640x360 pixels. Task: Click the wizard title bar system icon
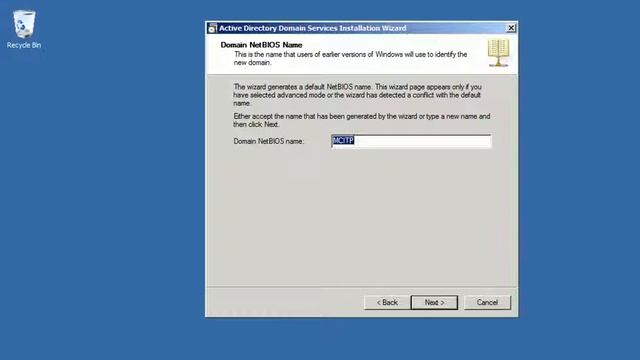coord(212,28)
